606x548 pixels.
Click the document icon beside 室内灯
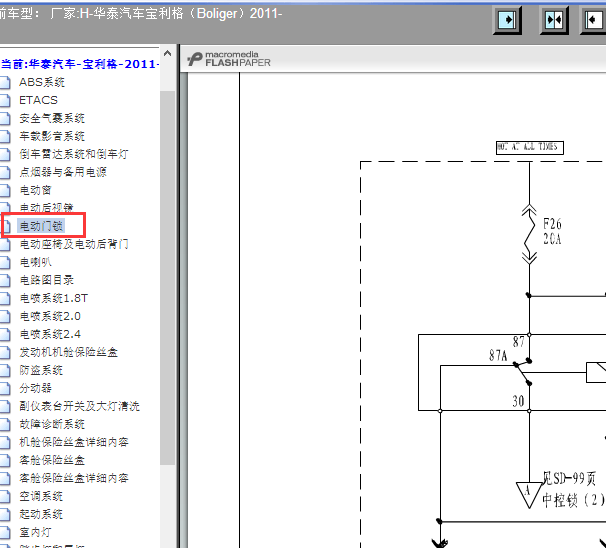[x=5, y=532]
